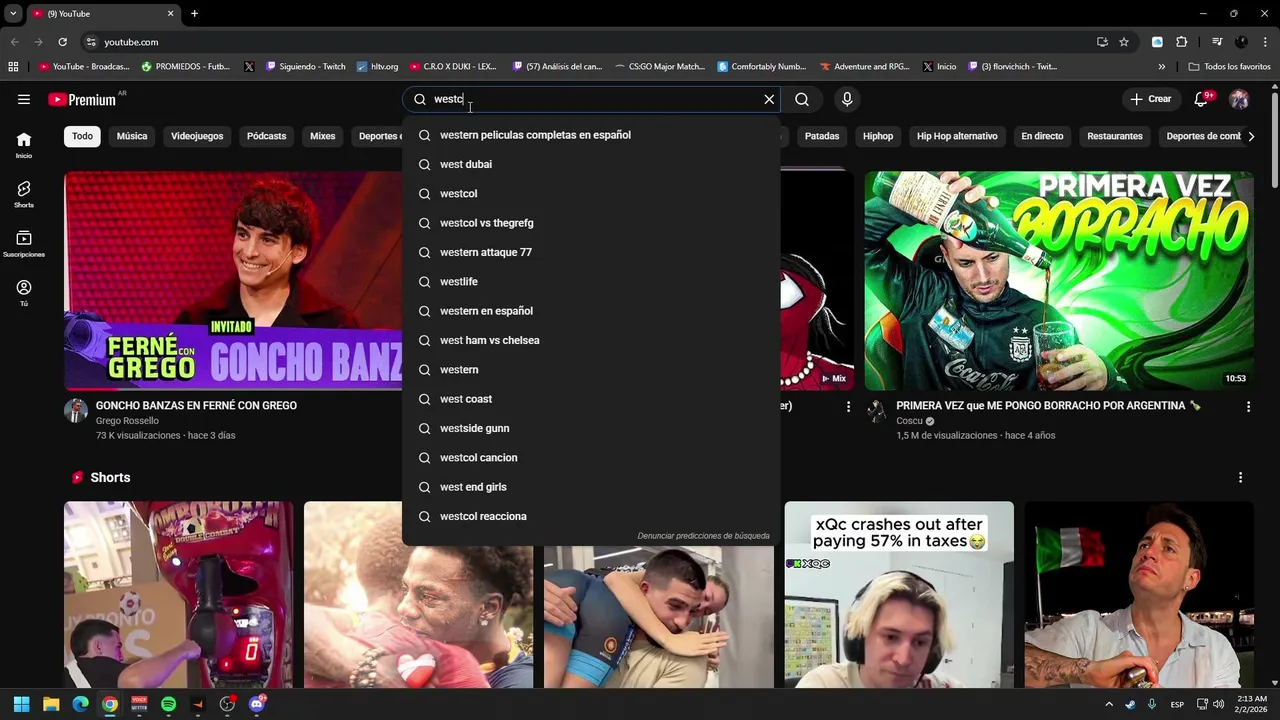The height and width of the screenshot is (720, 1280).
Task: Open Shorts from the sidebar
Action: point(24,194)
